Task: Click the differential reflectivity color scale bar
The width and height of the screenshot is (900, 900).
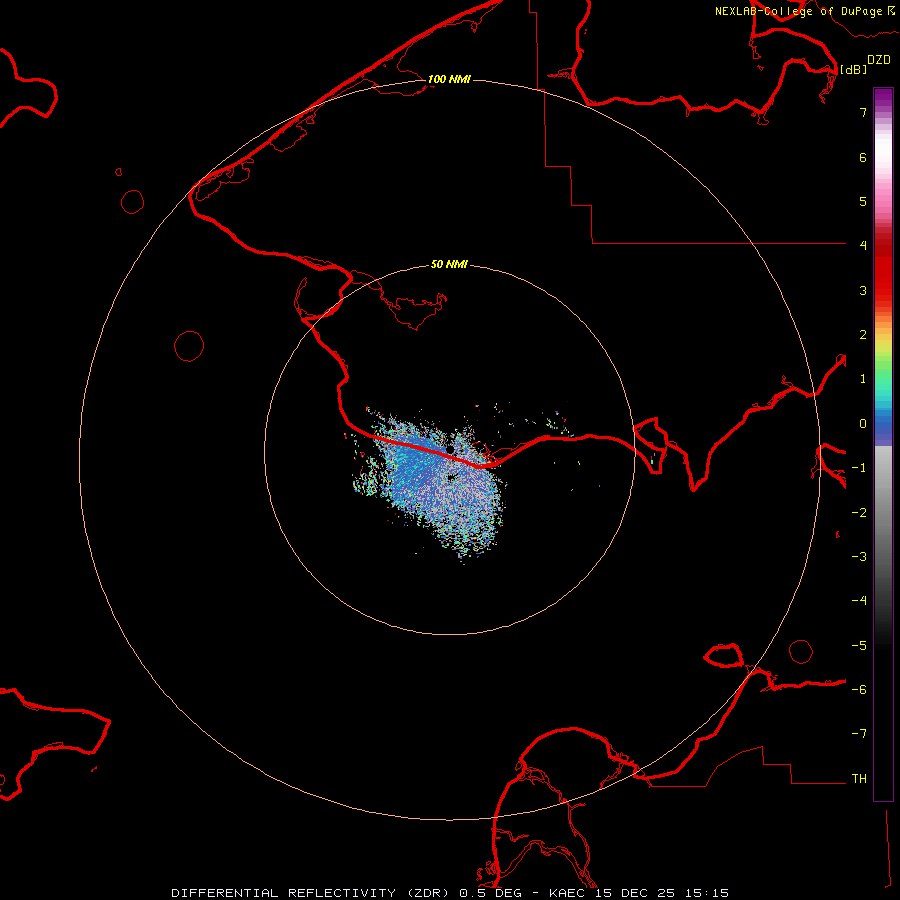Action: coord(883,444)
